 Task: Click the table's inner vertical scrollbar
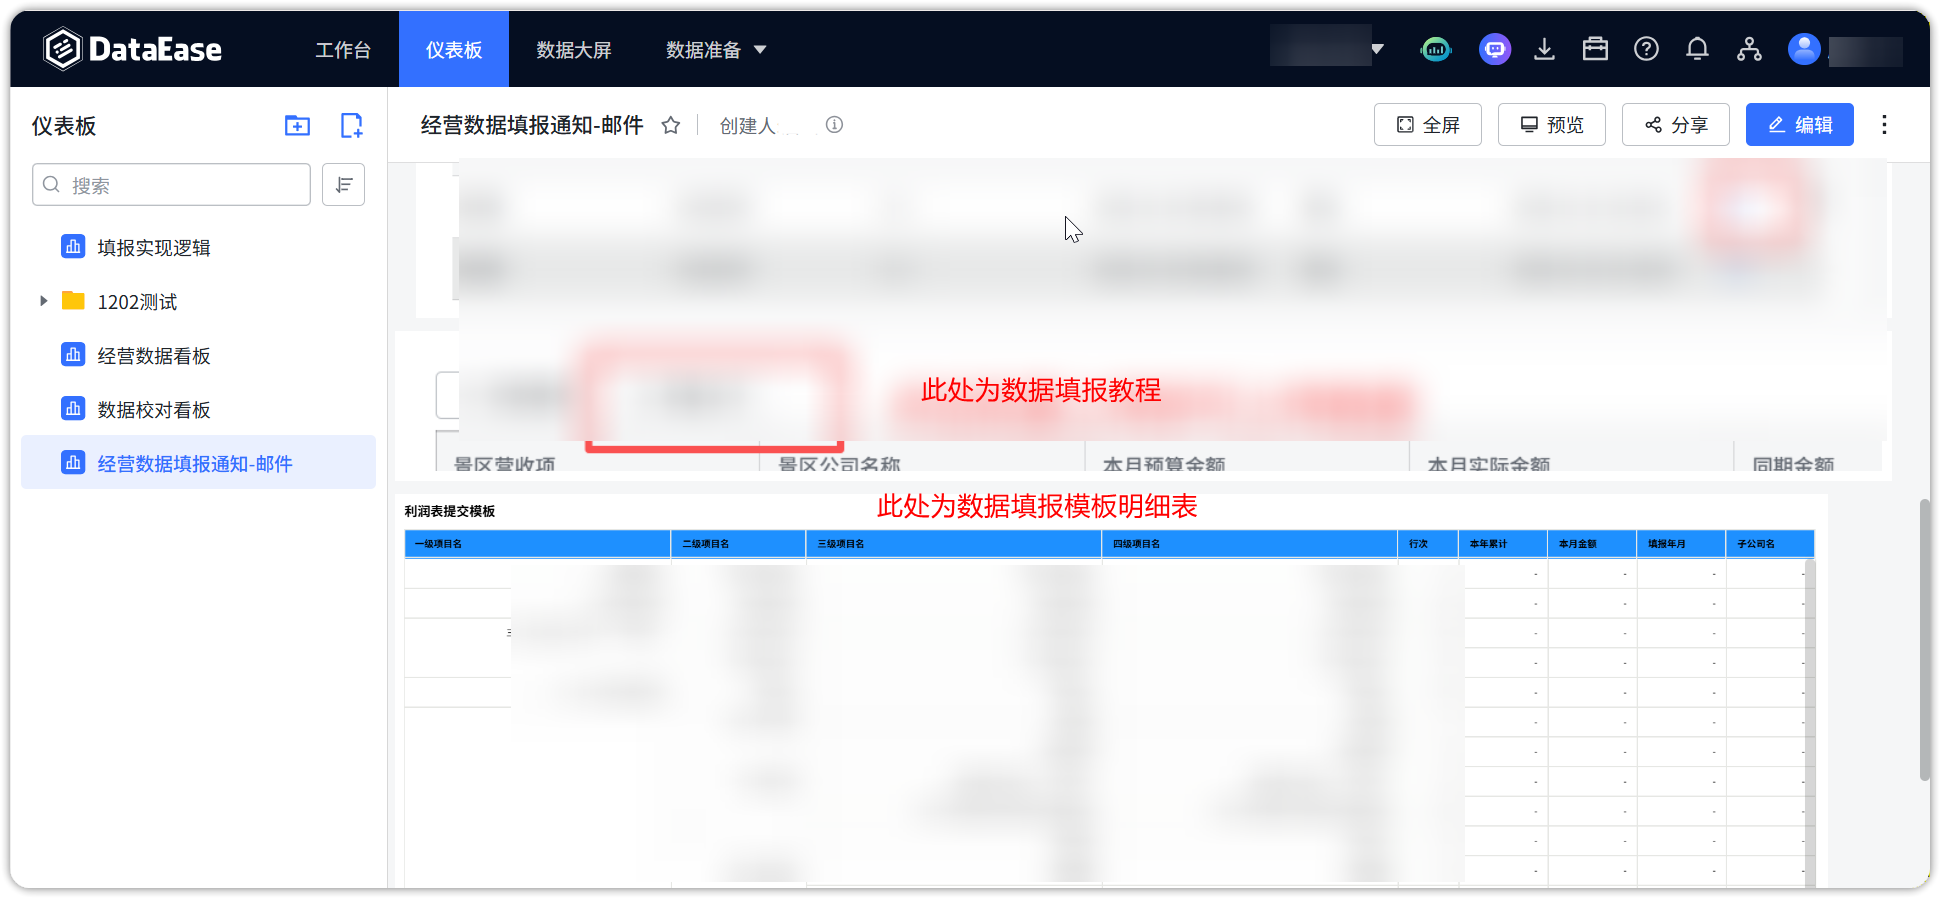click(1810, 723)
